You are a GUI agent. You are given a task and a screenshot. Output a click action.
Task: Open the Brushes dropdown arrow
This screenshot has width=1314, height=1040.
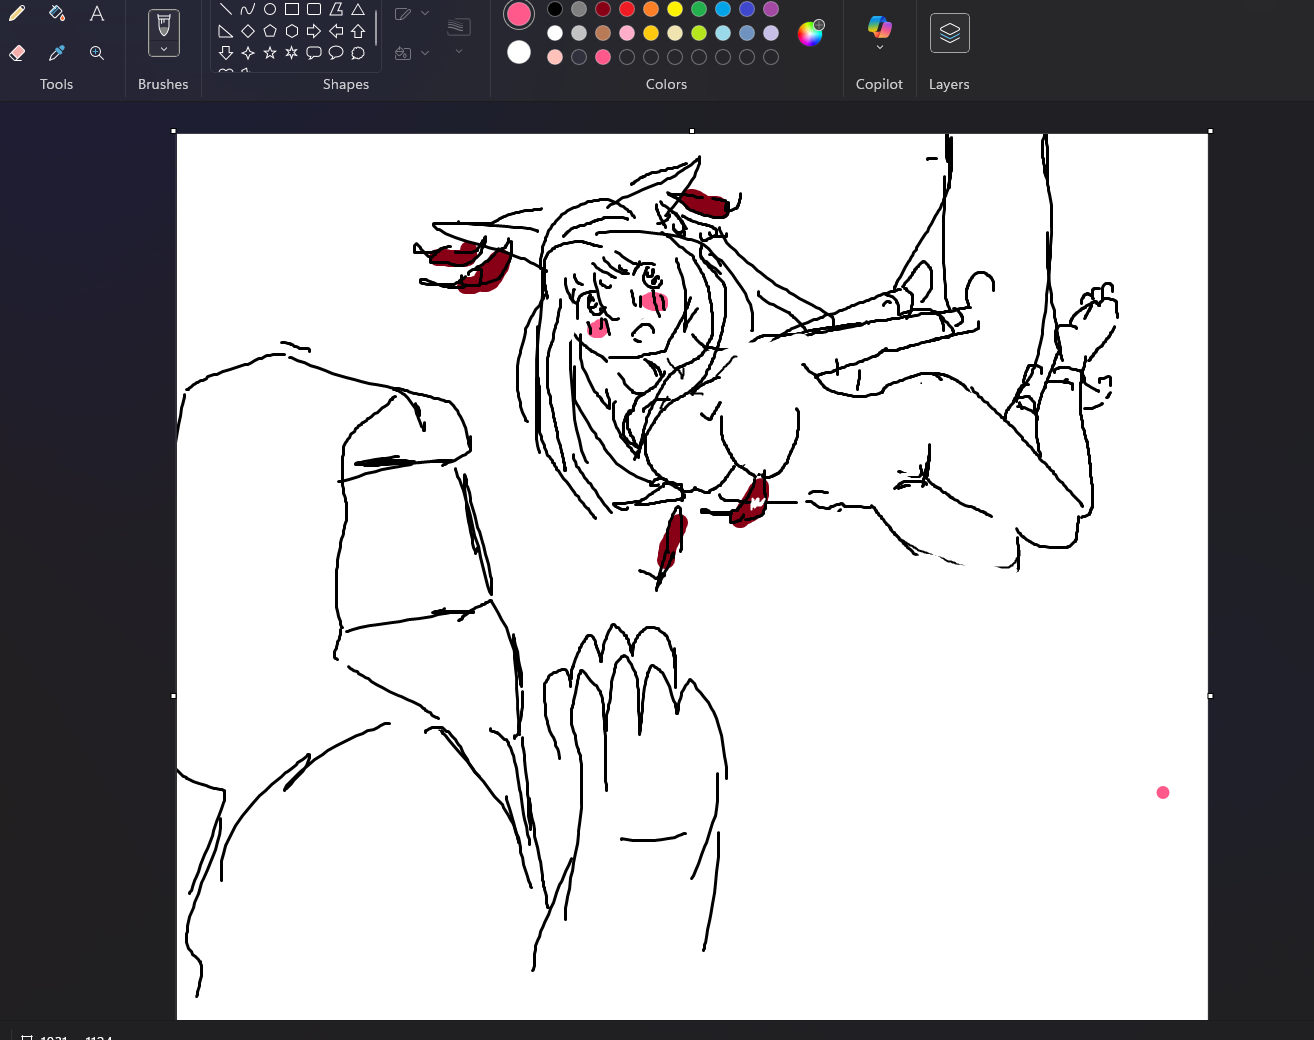point(164,49)
